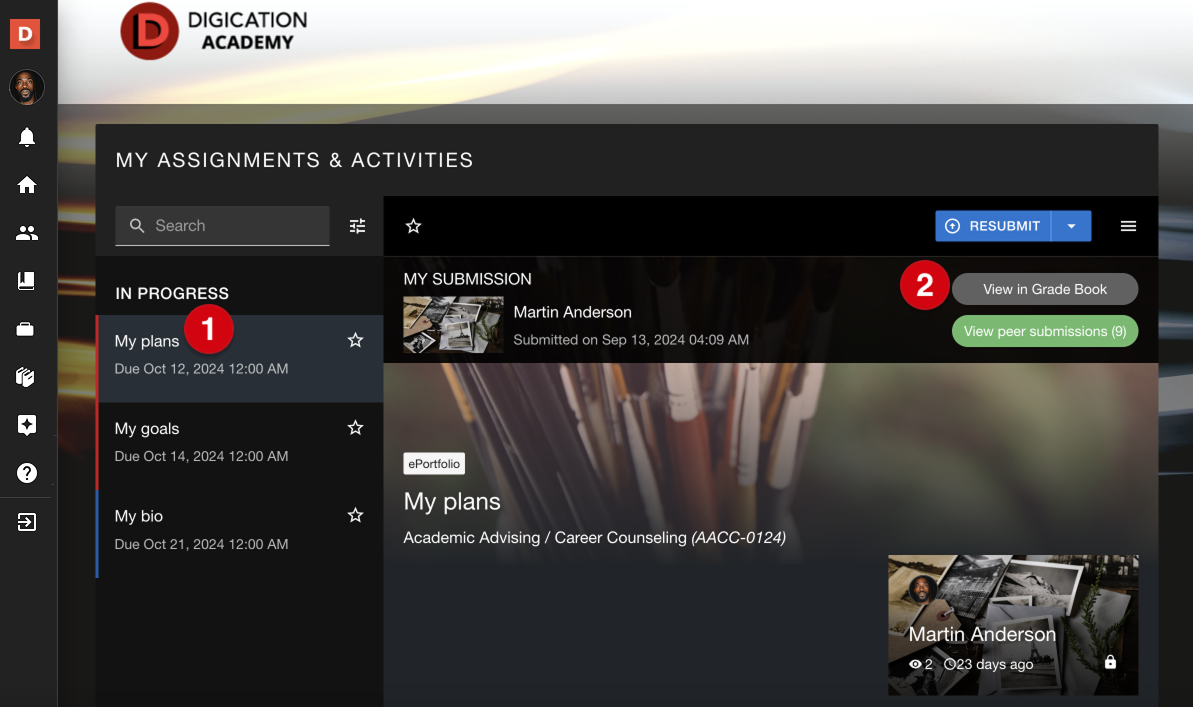Click the View in Grade Book button
This screenshot has width=1193, height=707.
pos(1045,289)
